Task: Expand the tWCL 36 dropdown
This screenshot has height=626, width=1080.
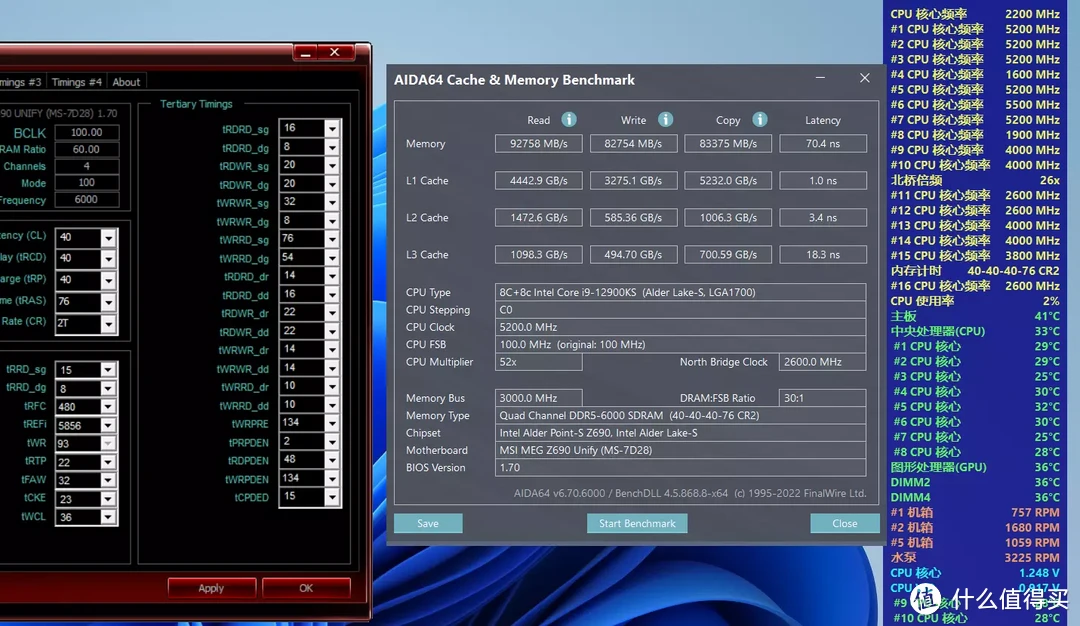Action: (x=107, y=517)
